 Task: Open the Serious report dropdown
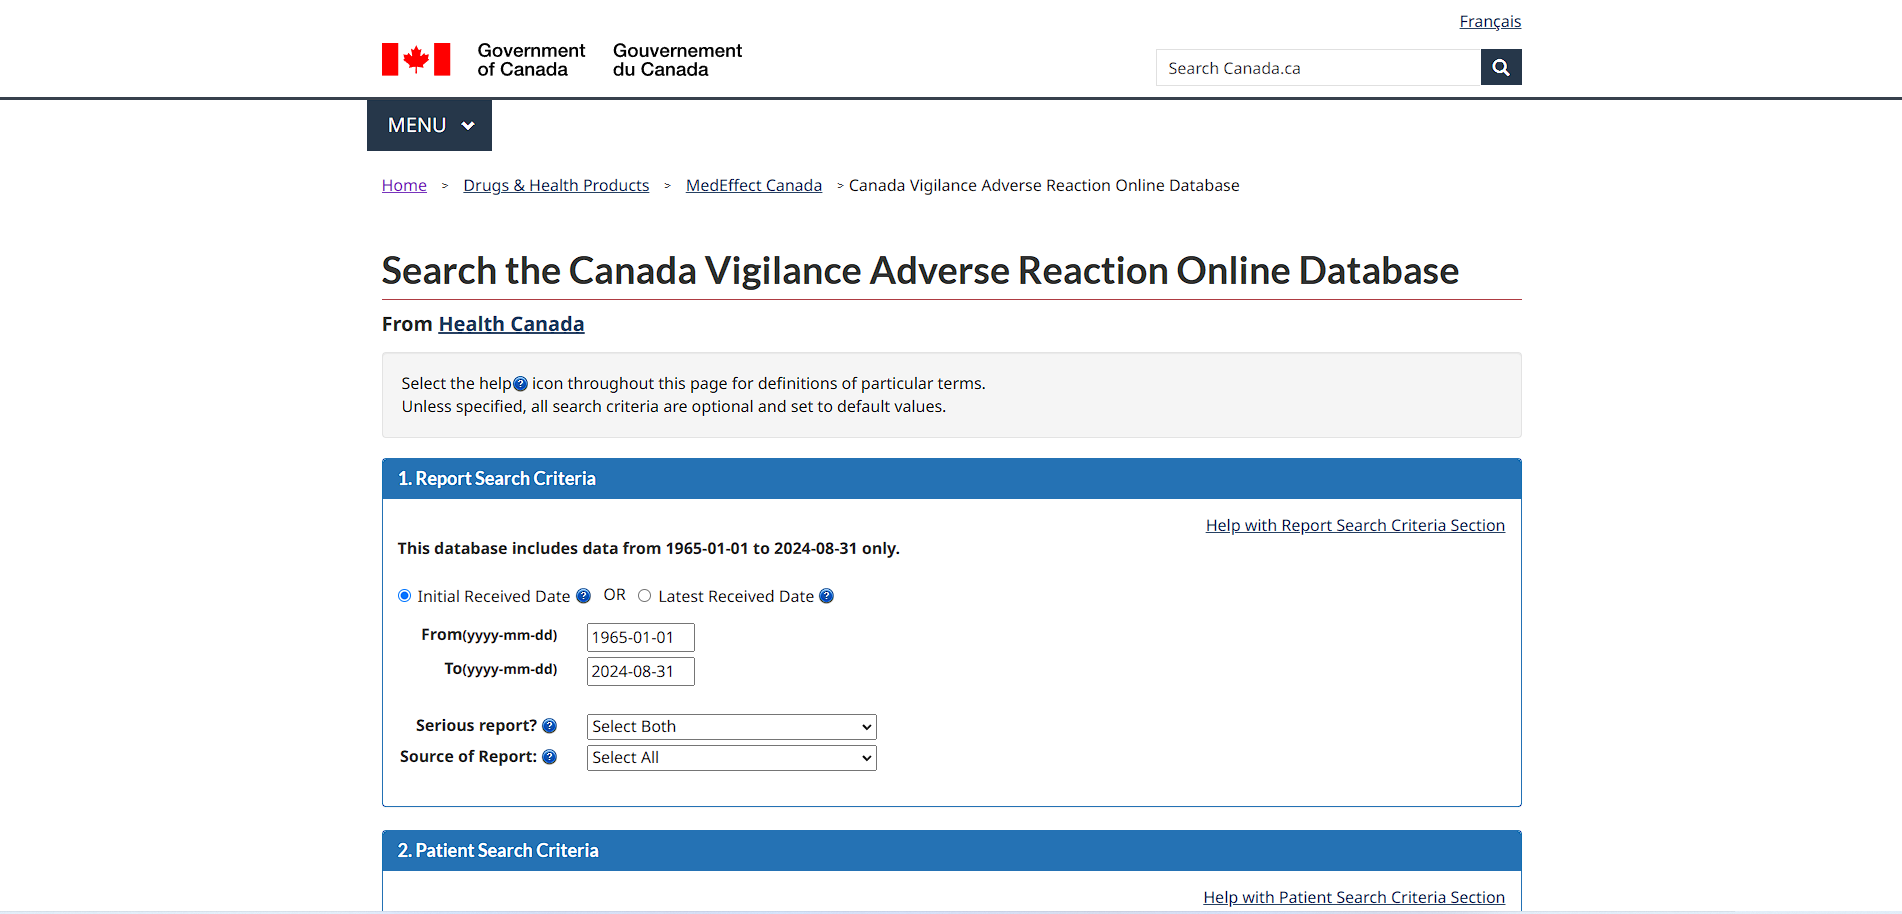coord(731,727)
